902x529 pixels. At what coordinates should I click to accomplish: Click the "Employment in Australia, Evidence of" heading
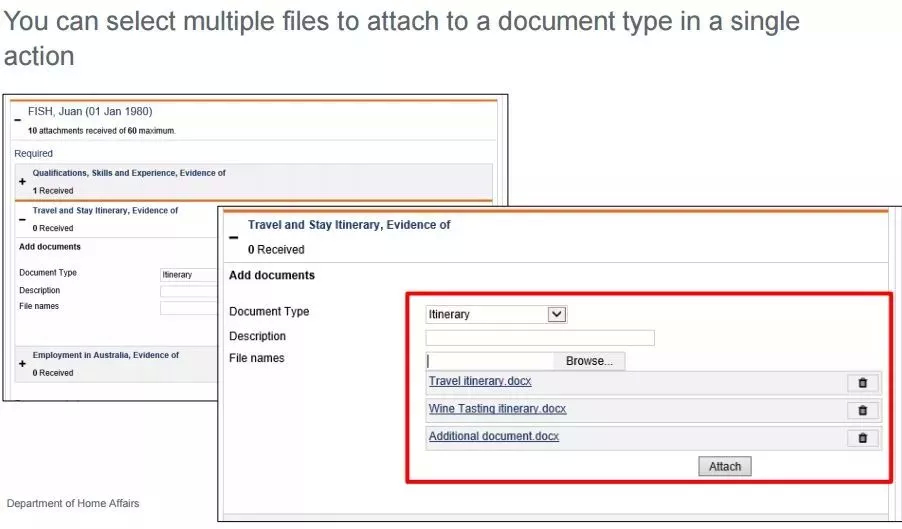pyautogui.click(x=106, y=355)
